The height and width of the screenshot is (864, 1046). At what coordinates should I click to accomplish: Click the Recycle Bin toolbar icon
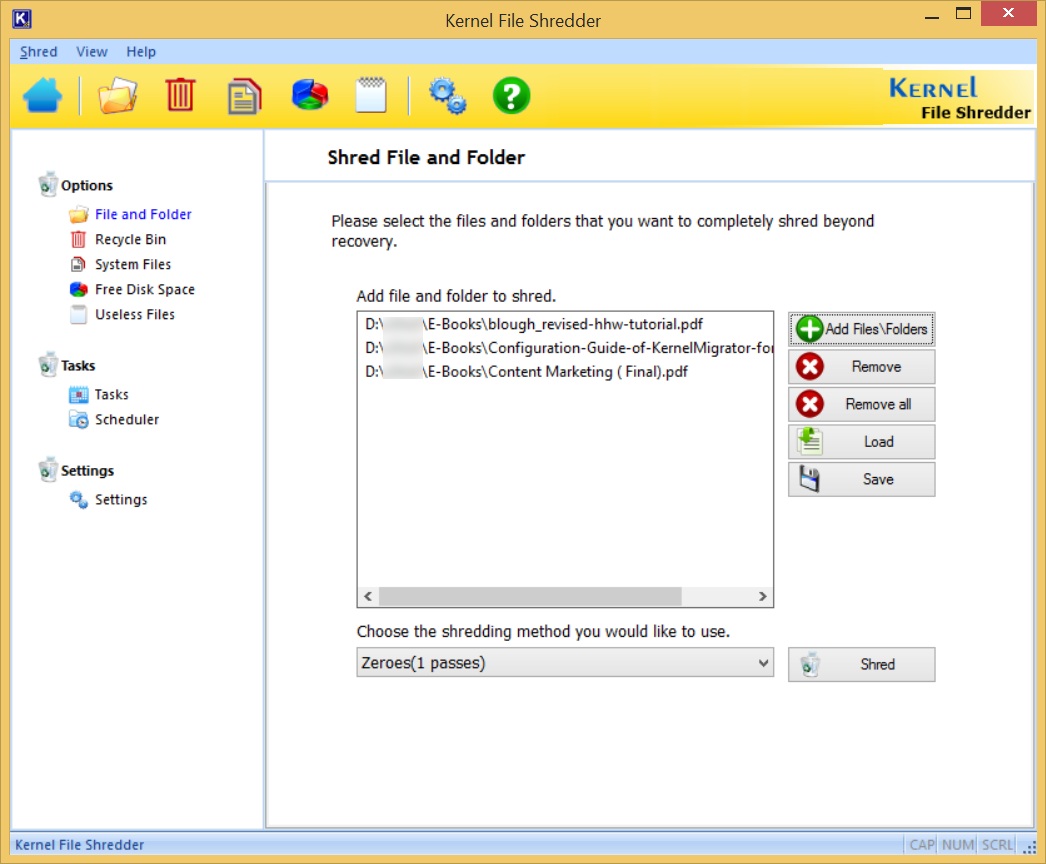pyautogui.click(x=180, y=95)
